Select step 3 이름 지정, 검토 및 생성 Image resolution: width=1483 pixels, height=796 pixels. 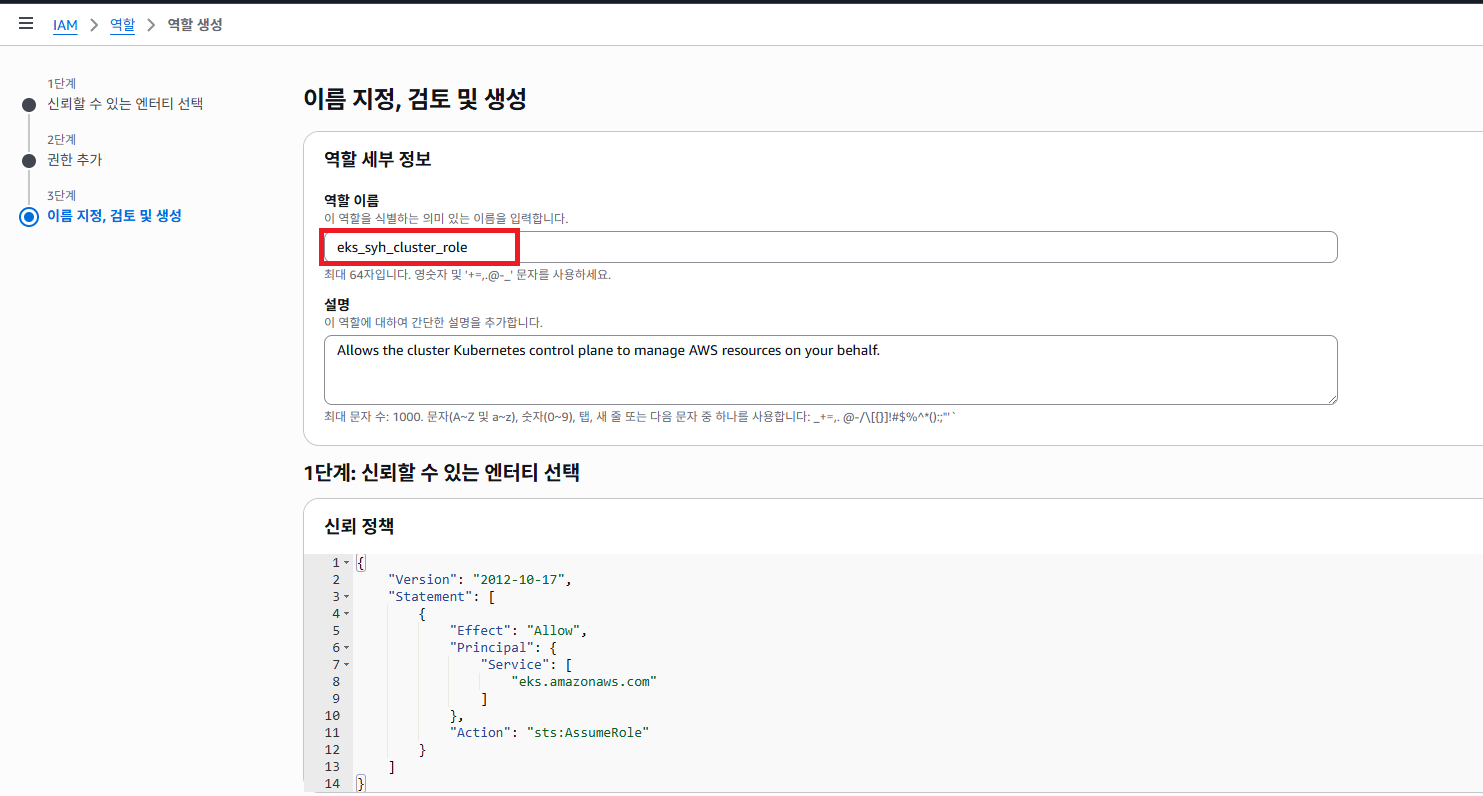(x=114, y=216)
